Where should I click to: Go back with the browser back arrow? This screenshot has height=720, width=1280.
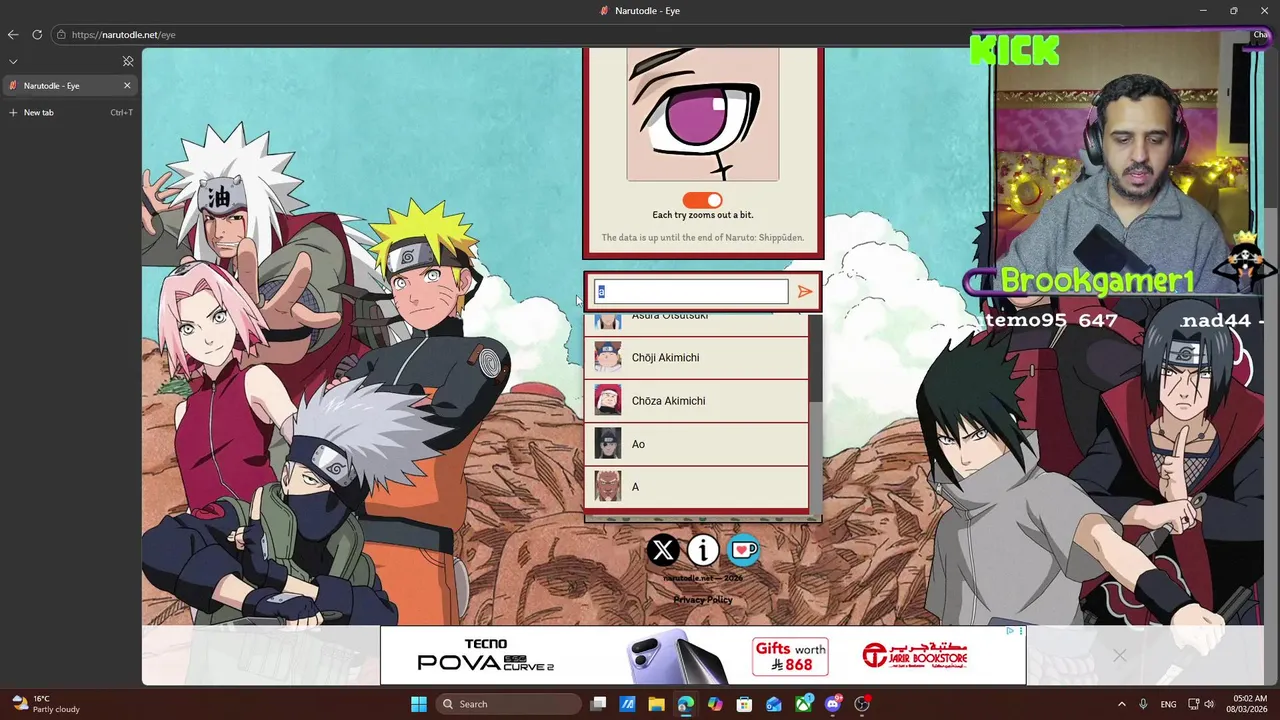click(x=13, y=34)
